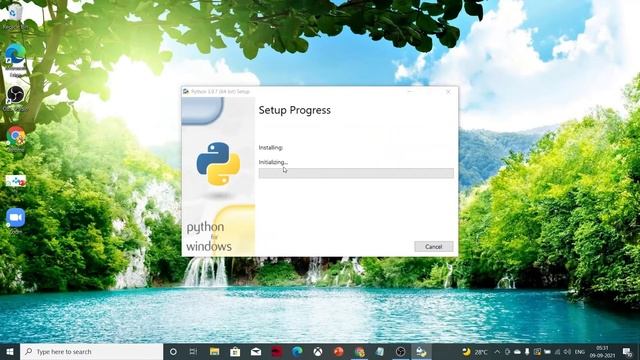Image resolution: width=640 pixels, height=360 pixels.
Task: Launch Zoom from the desktop
Action: coord(16,220)
